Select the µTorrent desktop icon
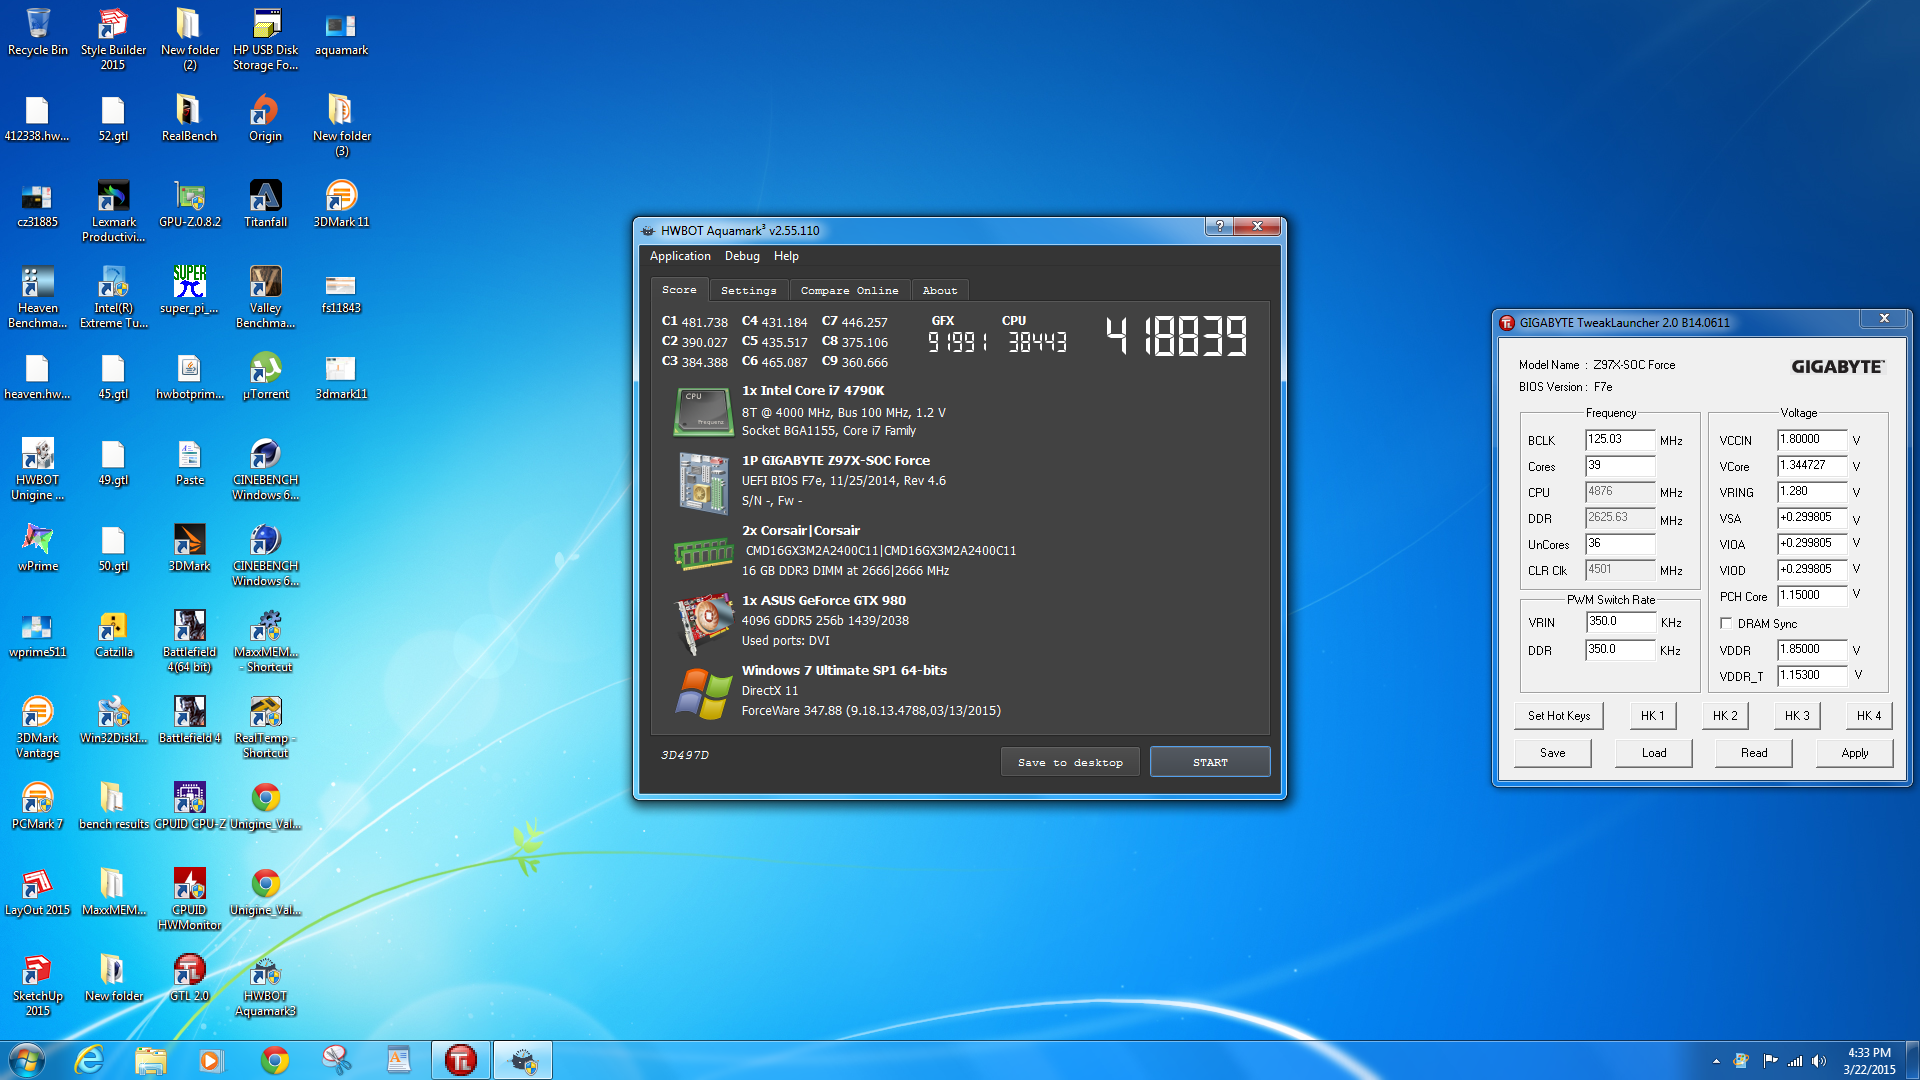1920x1080 pixels. coord(265,376)
